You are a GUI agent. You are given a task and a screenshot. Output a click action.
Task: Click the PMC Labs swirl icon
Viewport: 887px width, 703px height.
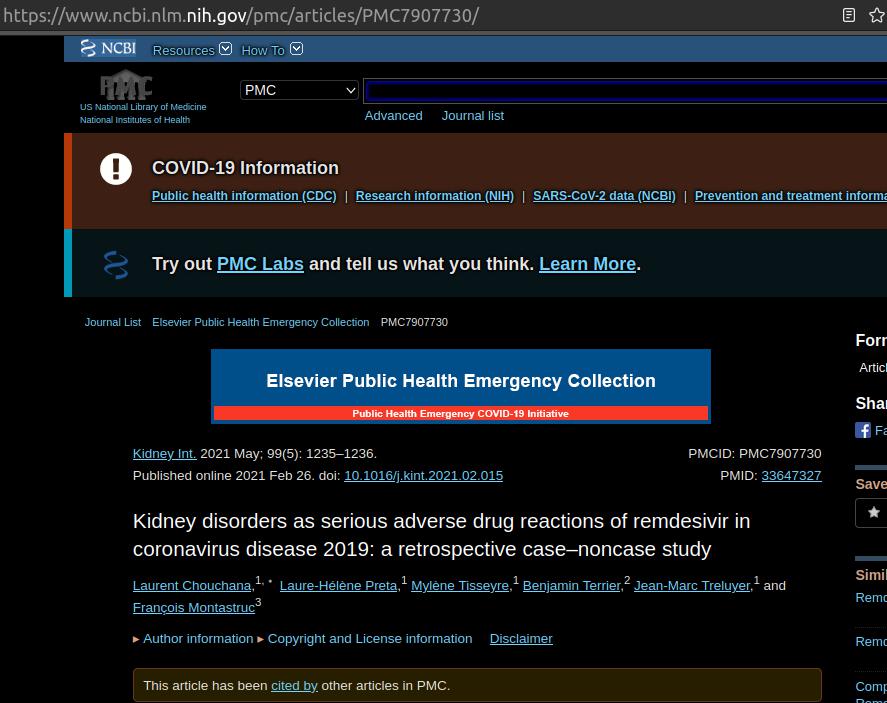coord(116,265)
